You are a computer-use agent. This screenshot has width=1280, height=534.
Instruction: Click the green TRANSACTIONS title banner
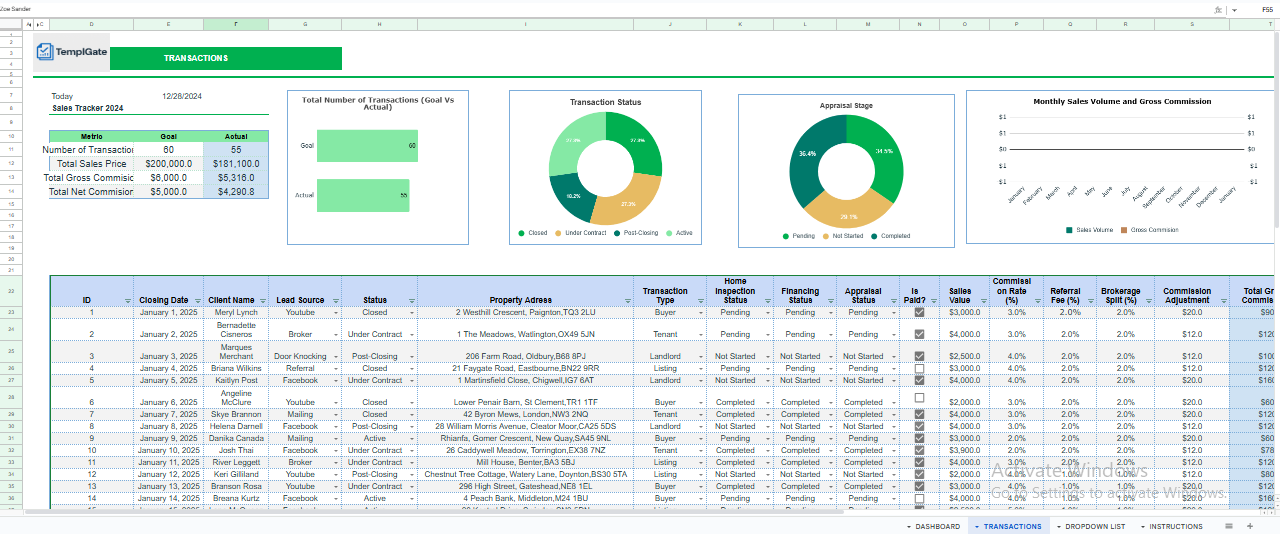(x=226, y=58)
